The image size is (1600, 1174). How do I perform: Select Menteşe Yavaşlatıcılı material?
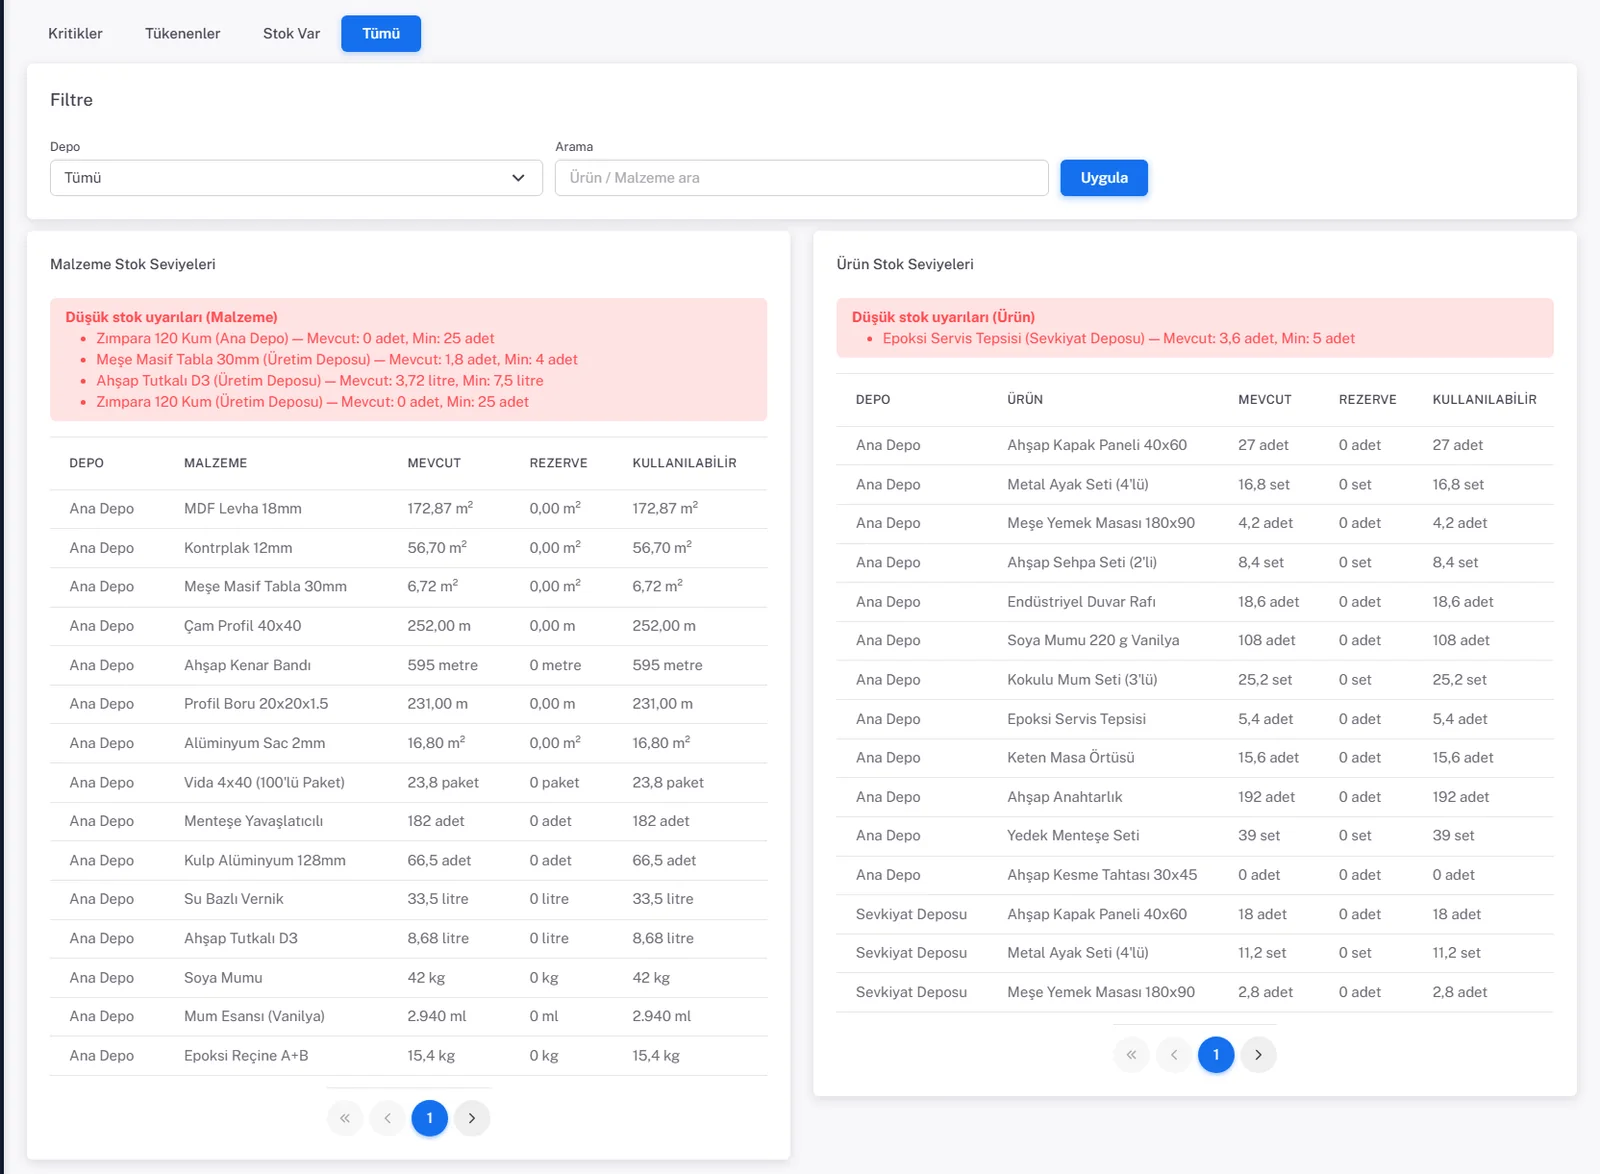[x=253, y=821]
